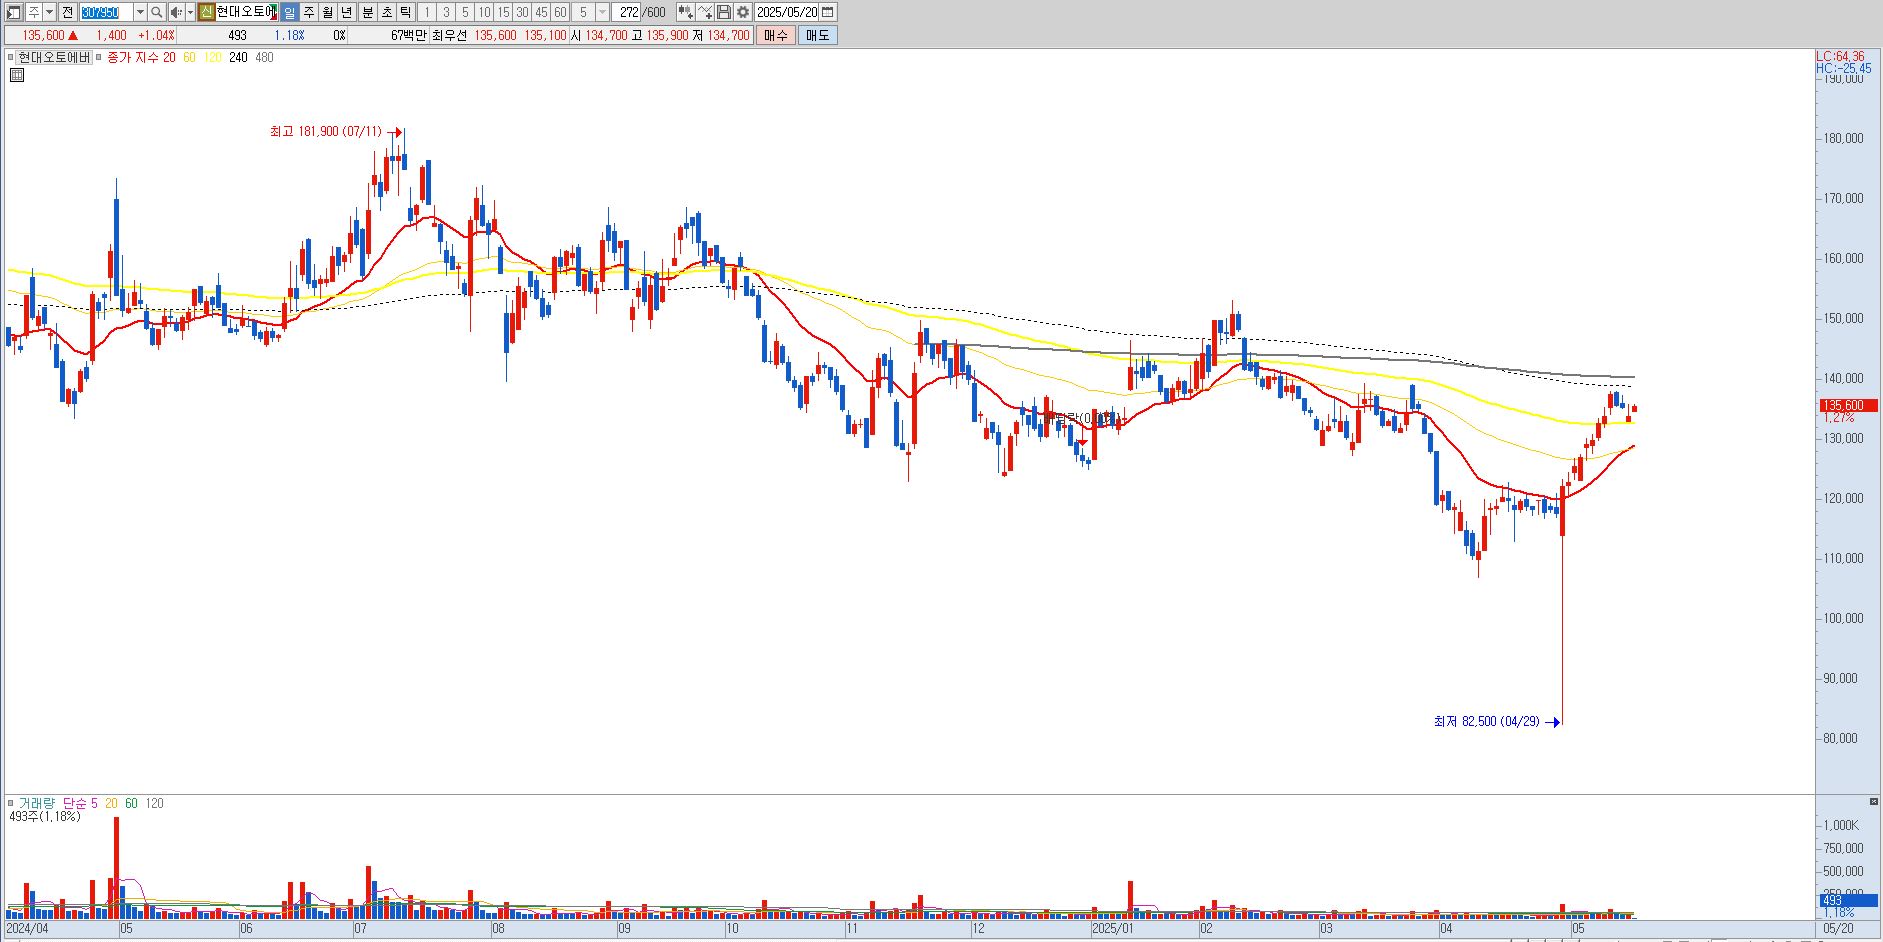Image resolution: width=1883 pixels, height=942 pixels.
Task: Select the 분 (minute) chart tab
Action: click(x=367, y=12)
